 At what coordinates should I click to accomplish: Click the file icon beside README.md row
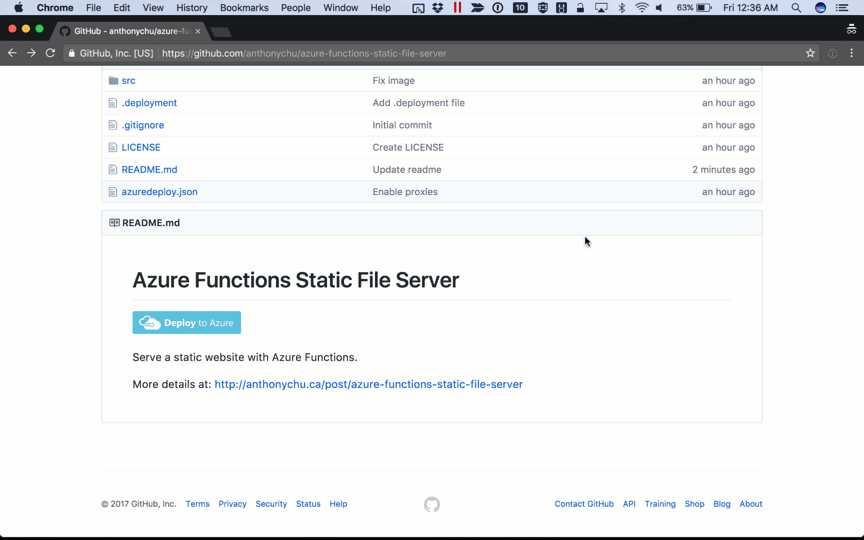[x=112, y=170]
